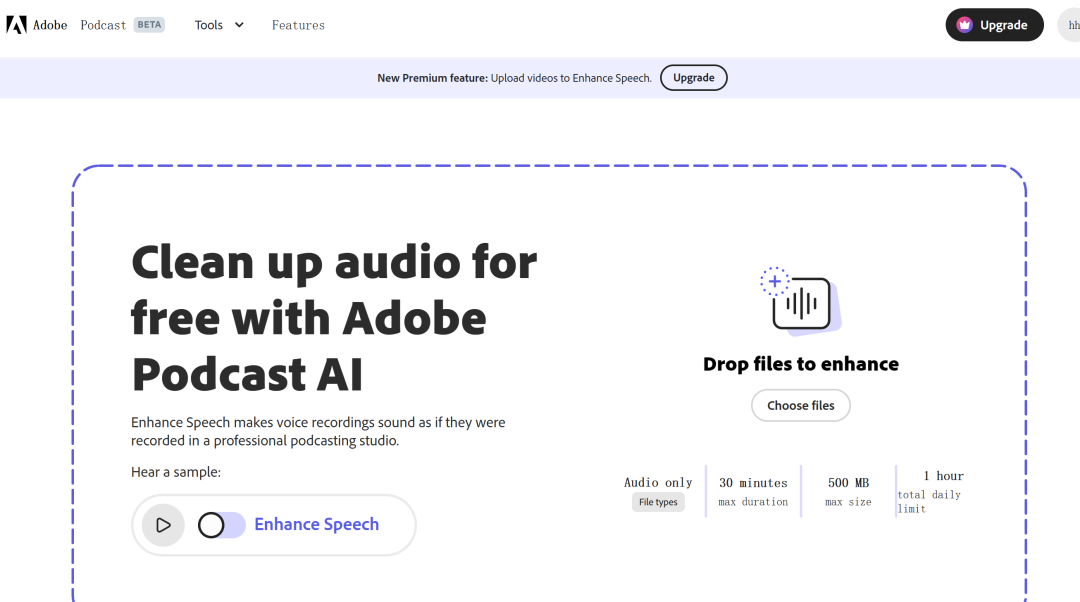Open the File types badge

[658, 502]
